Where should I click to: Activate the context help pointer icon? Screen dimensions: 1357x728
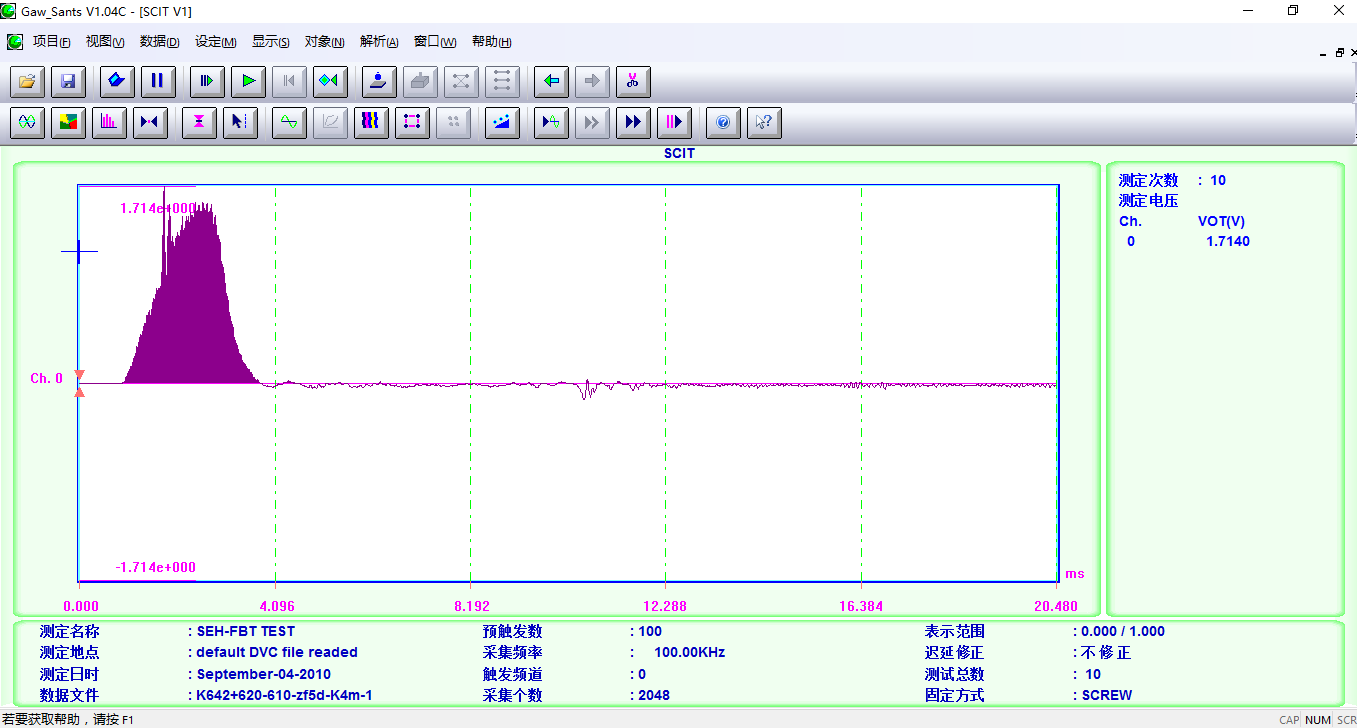764,122
